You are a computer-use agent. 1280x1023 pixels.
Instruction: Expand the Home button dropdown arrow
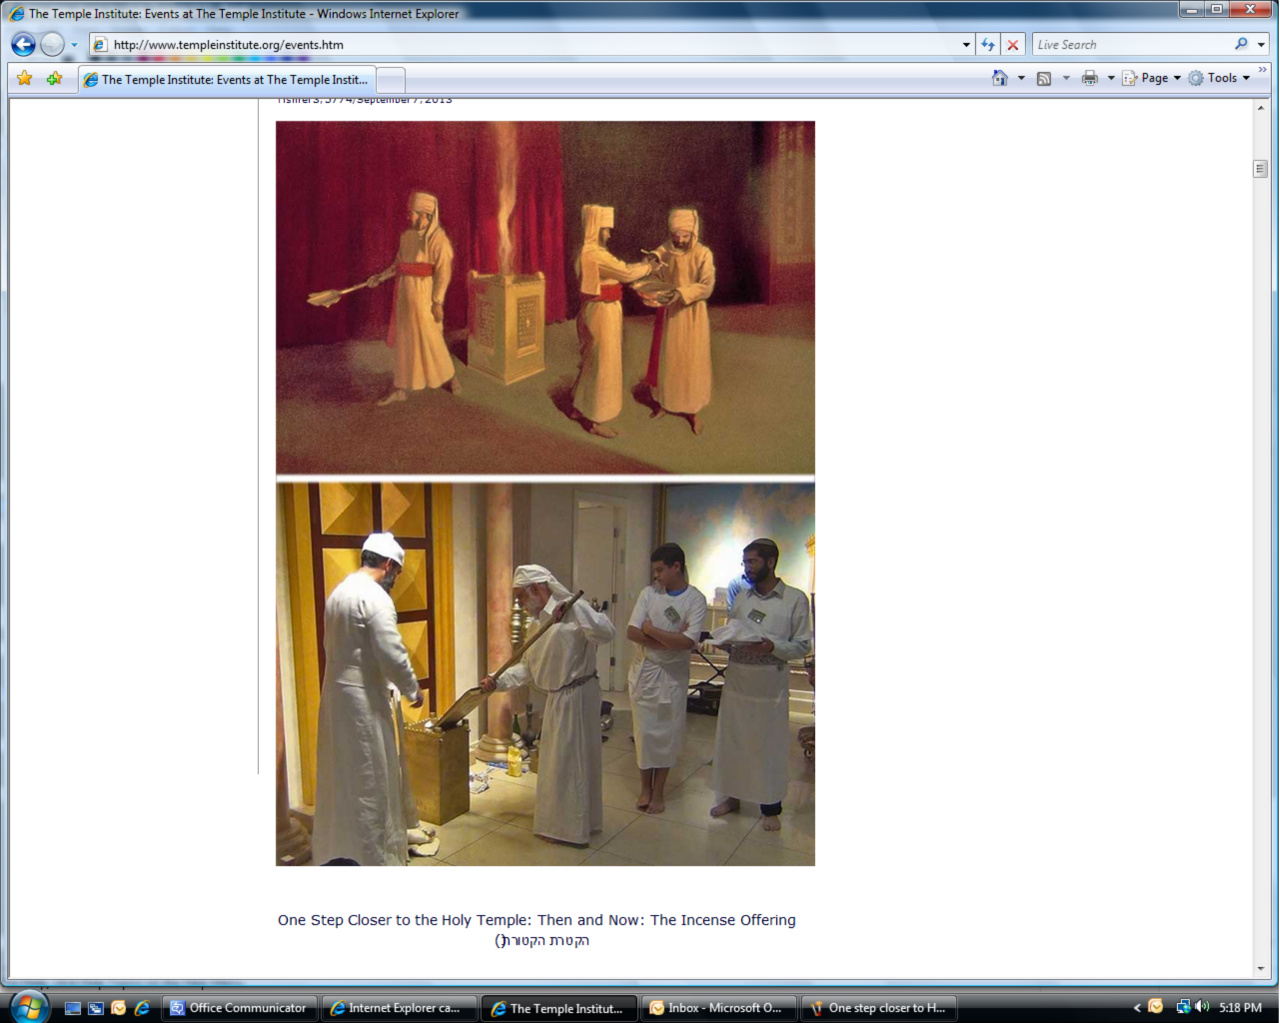tap(1021, 78)
